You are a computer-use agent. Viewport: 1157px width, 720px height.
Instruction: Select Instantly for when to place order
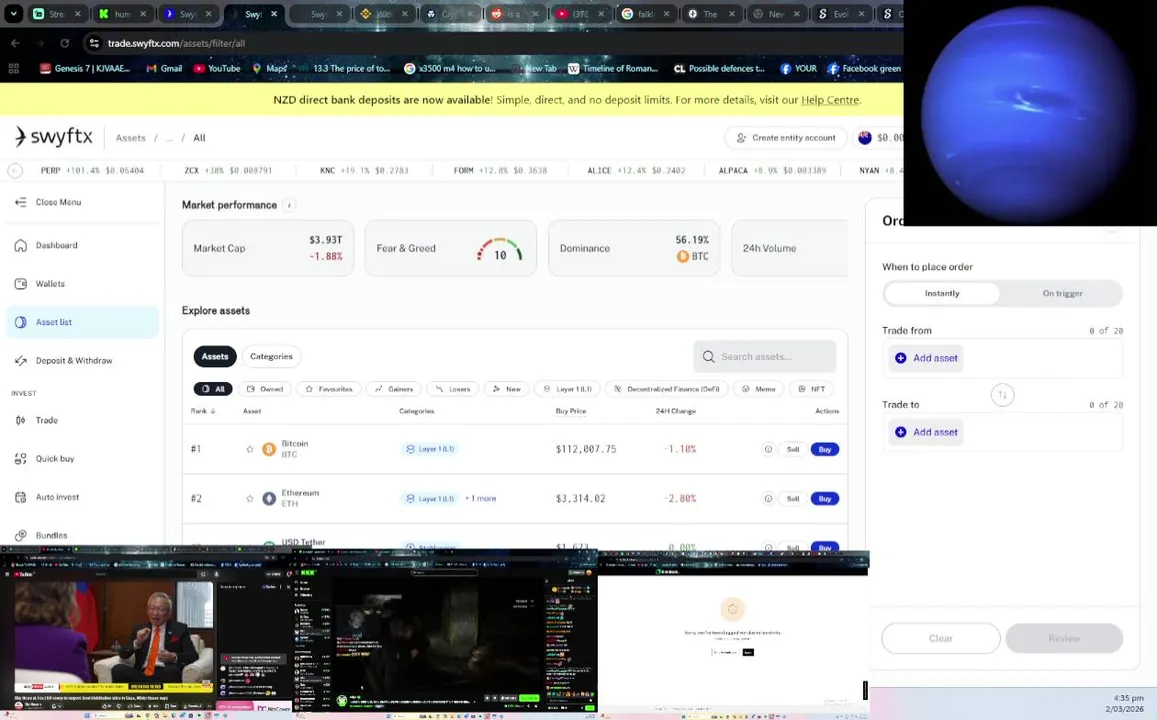coord(942,294)
